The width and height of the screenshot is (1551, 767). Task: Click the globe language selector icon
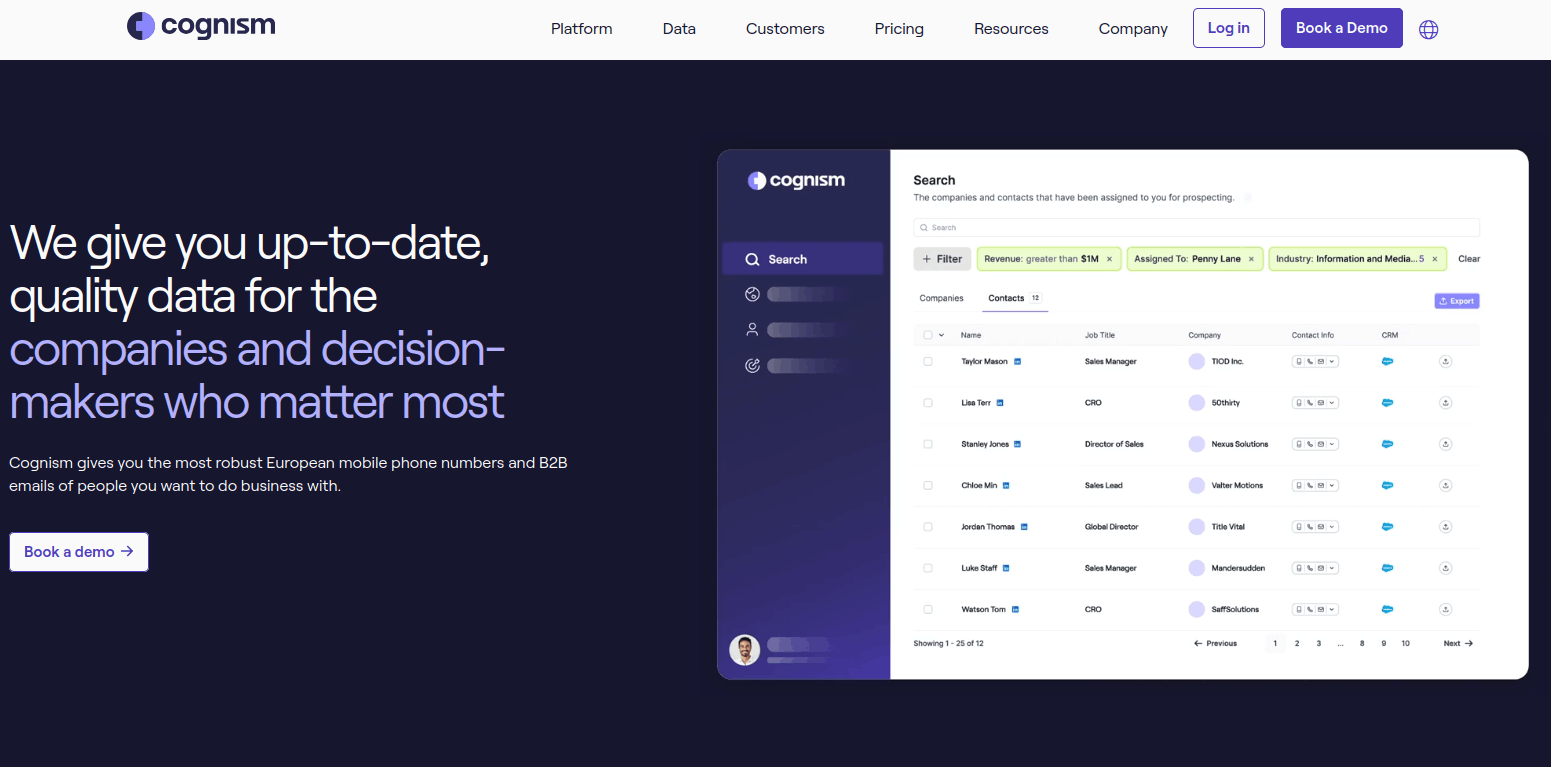[1428, 29]
